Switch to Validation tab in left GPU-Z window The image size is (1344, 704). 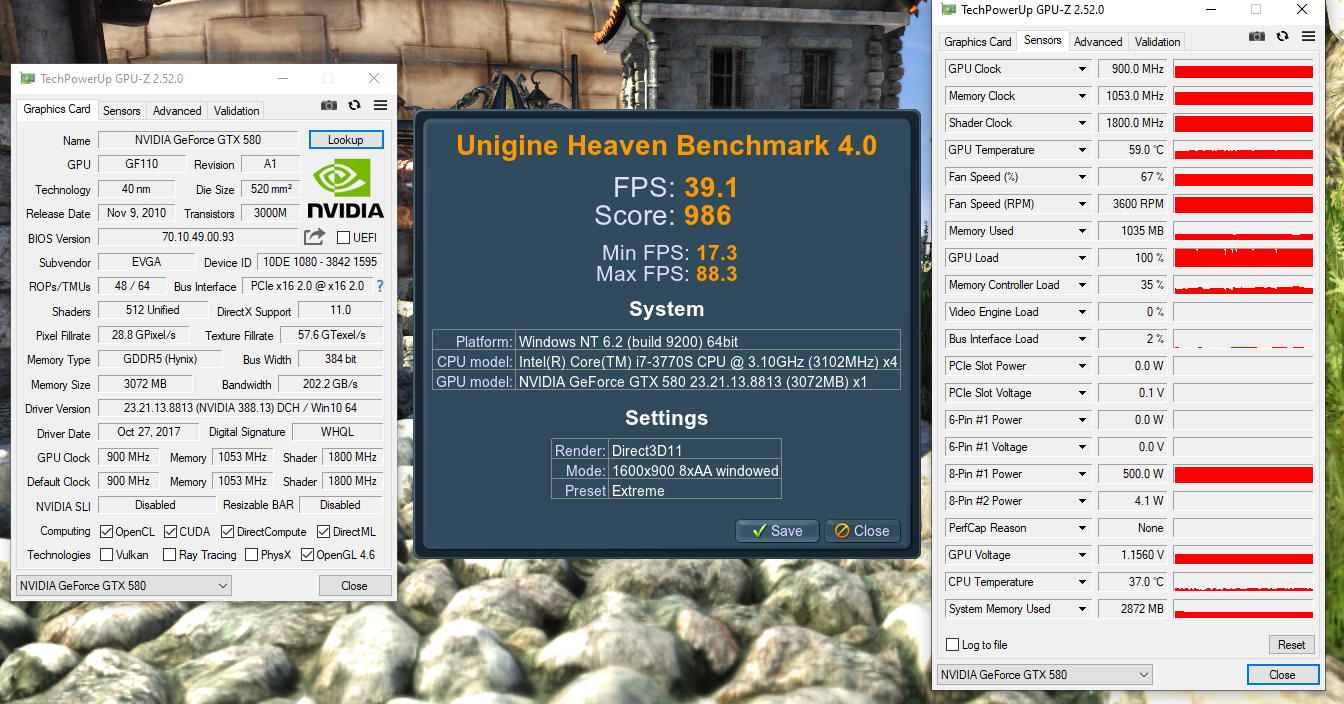237,111
